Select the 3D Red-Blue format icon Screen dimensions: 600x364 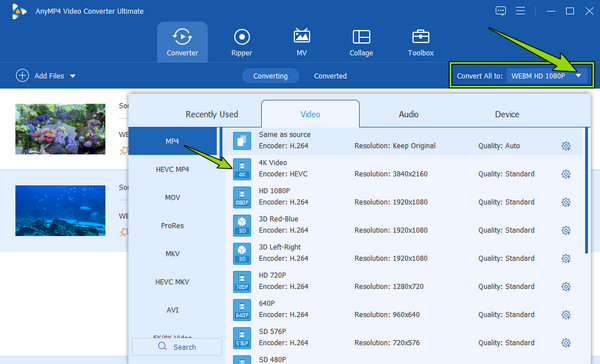242,225
